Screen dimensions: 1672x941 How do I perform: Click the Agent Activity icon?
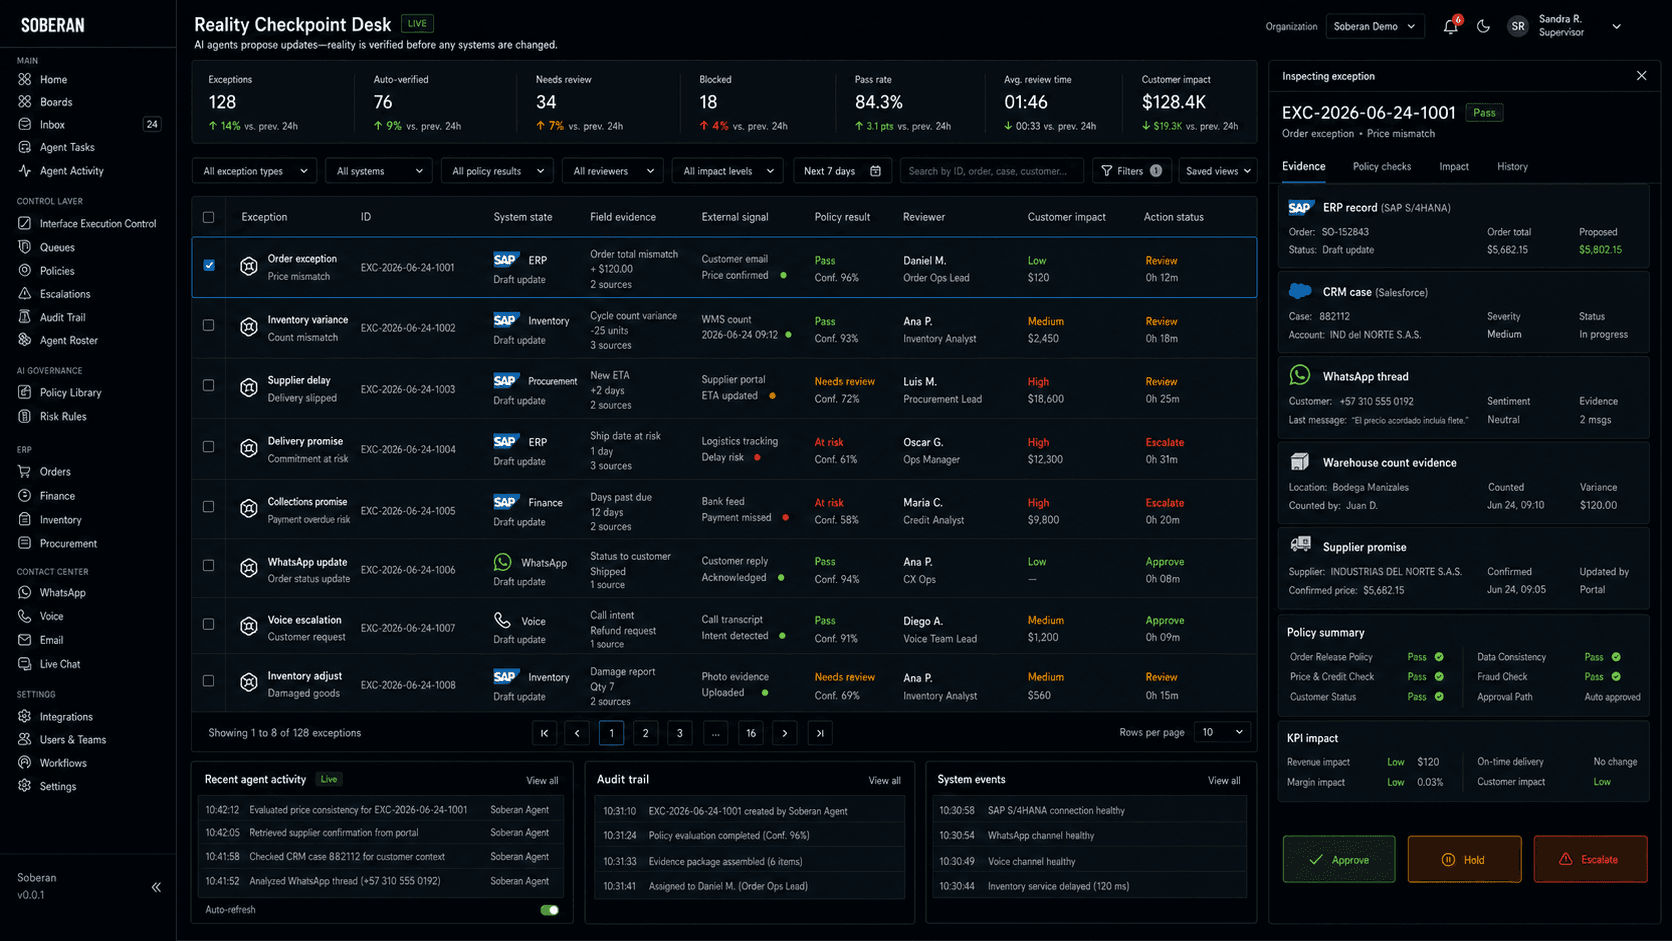coord(25,170)
